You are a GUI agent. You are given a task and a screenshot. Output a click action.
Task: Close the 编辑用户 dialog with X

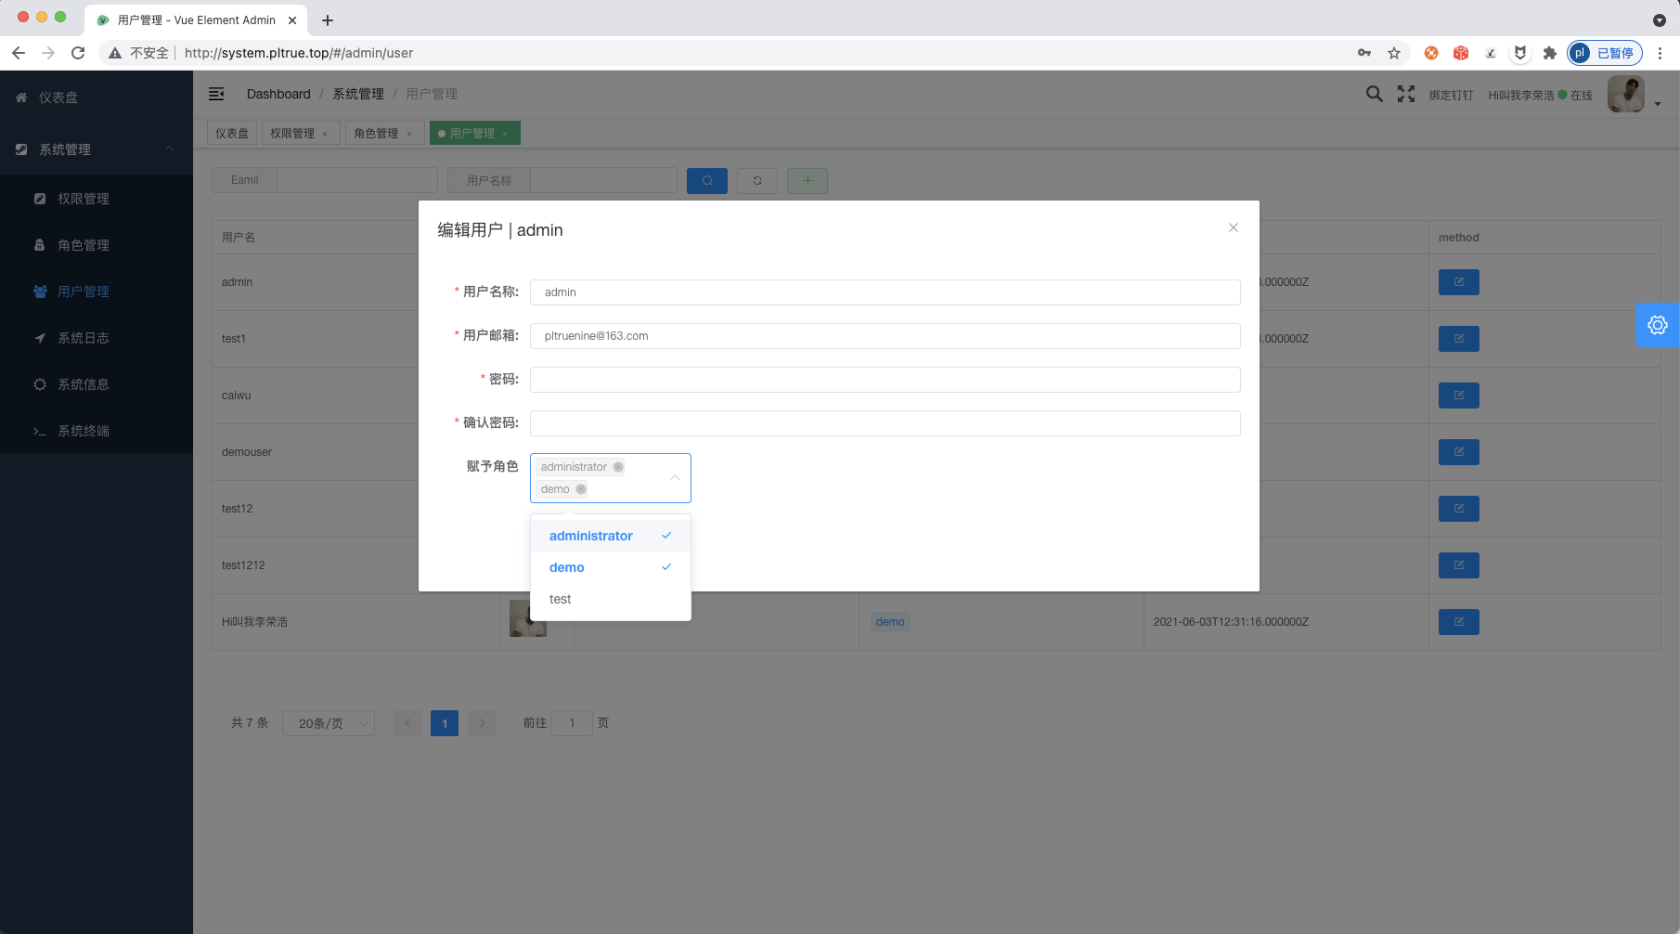click(x=1233, y=227)
